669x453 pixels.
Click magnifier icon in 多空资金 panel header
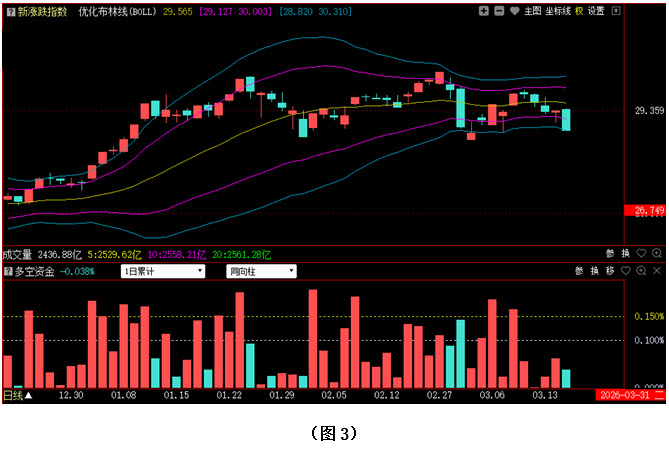coord(640,271)
